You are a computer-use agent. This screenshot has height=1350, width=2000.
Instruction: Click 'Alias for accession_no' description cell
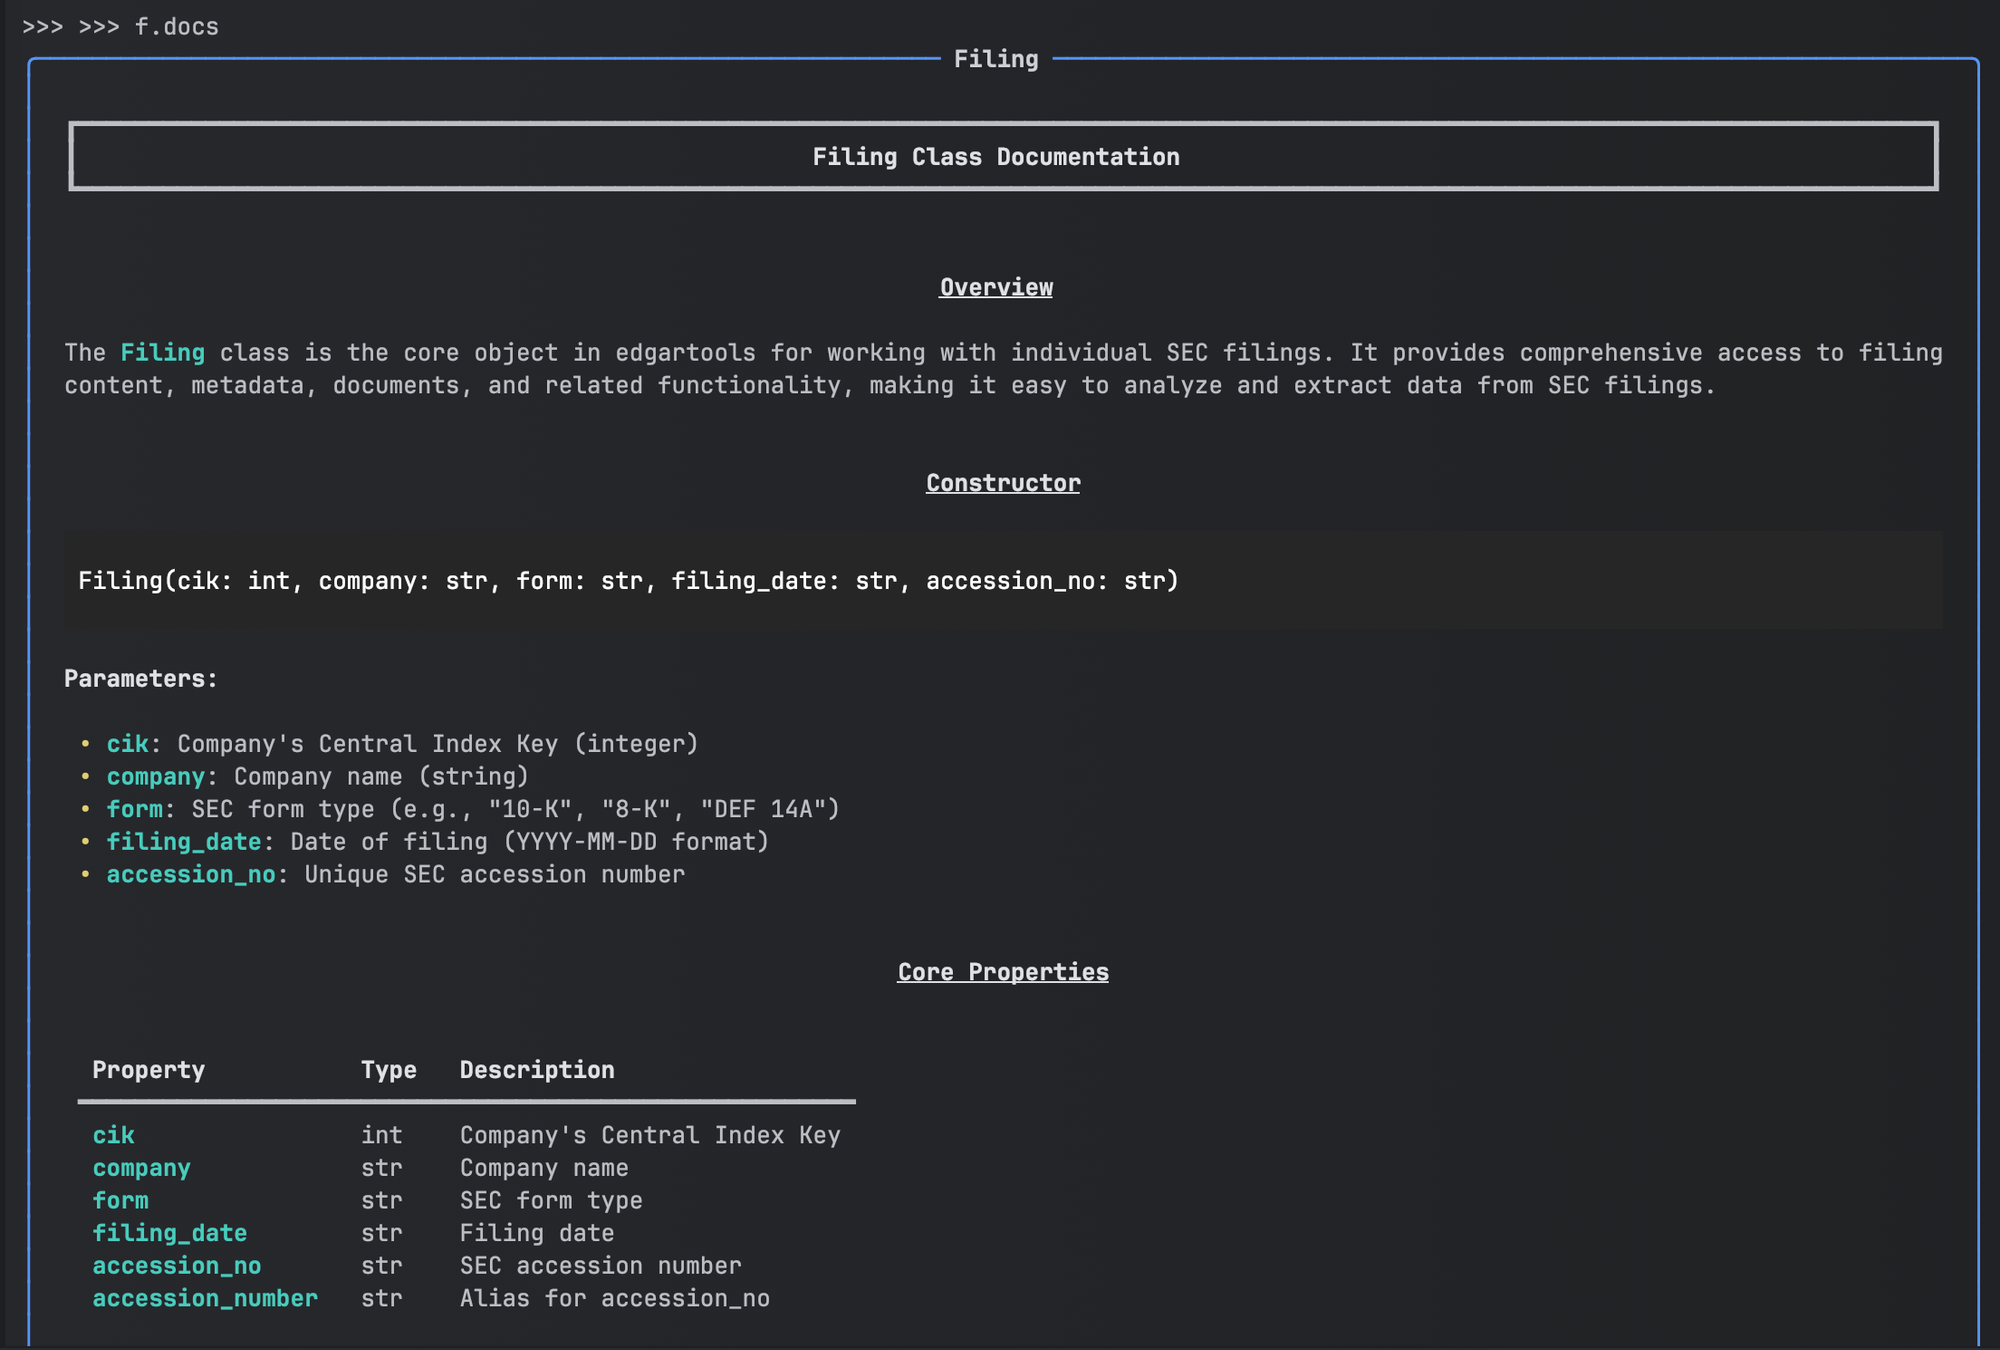point(615,1298)
